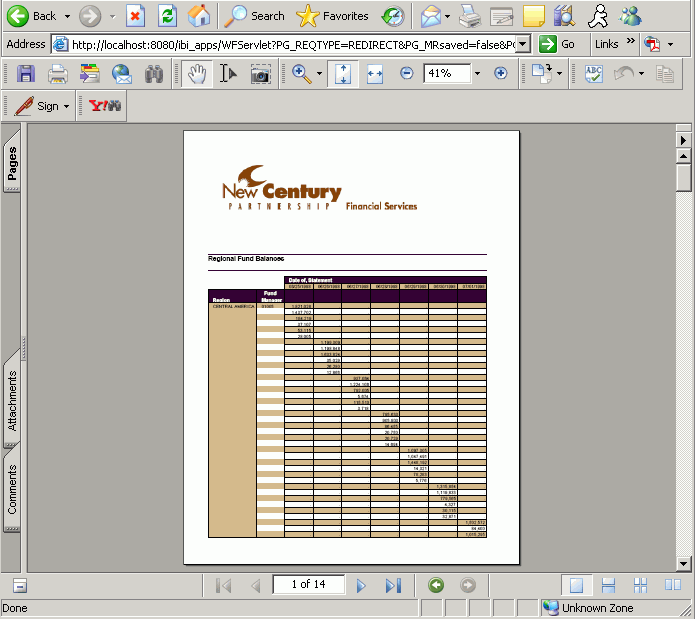Image resolution: width=695 pixels, height=619 pixels.
Task: Click the Favorites button
Action: click(334, 16)
